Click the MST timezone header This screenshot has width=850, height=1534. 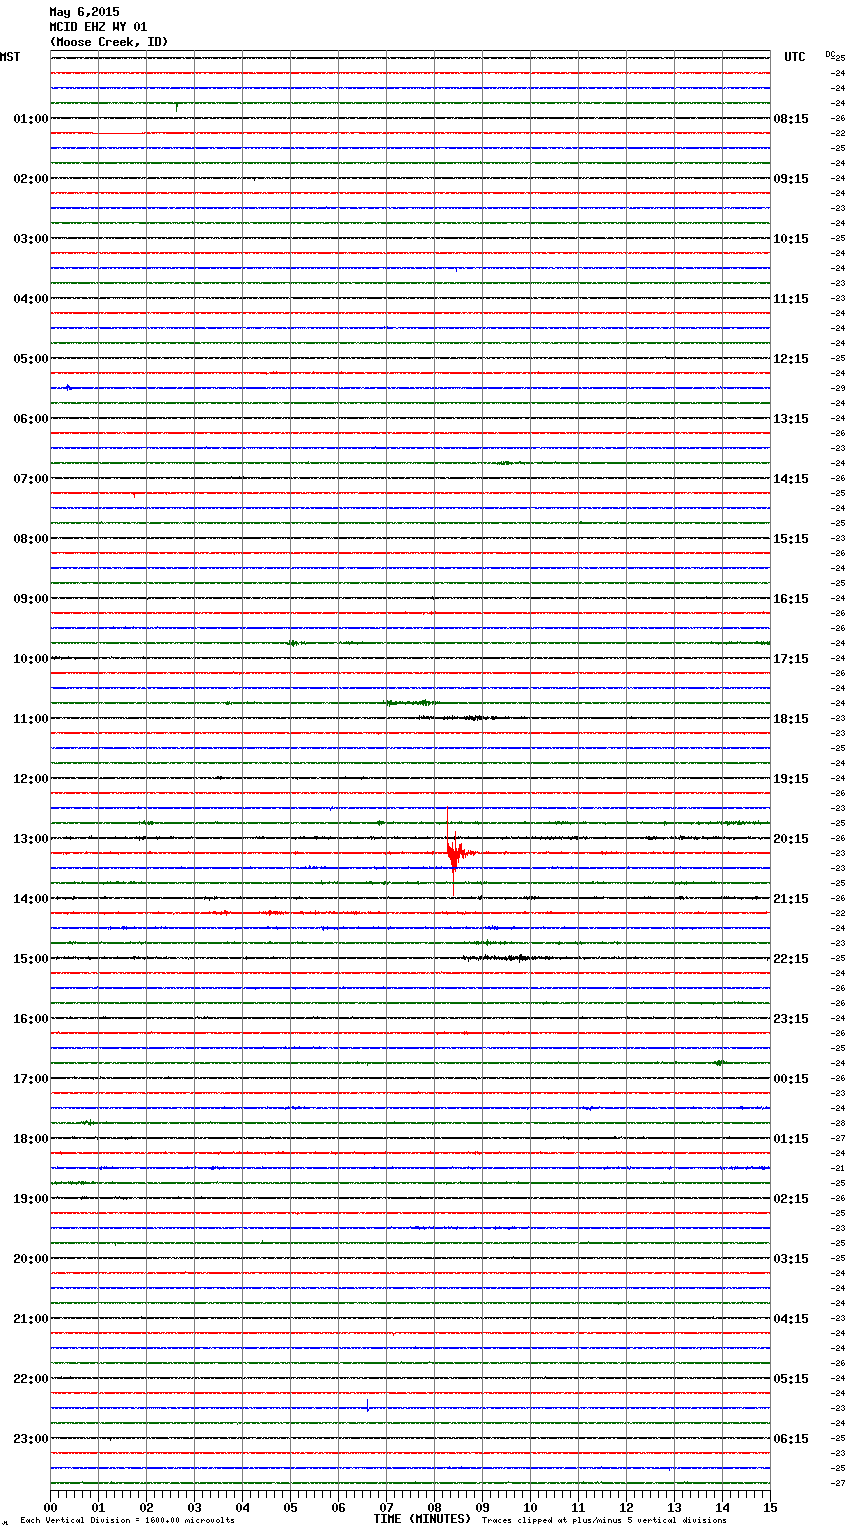pos(10,57)
